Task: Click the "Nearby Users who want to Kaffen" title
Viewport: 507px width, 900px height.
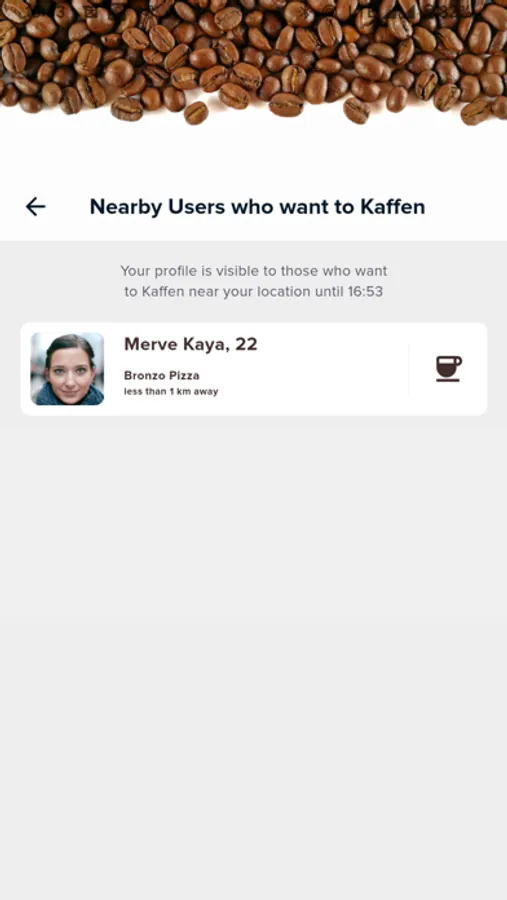Action: pyautogui.click(x=257, y=207)
